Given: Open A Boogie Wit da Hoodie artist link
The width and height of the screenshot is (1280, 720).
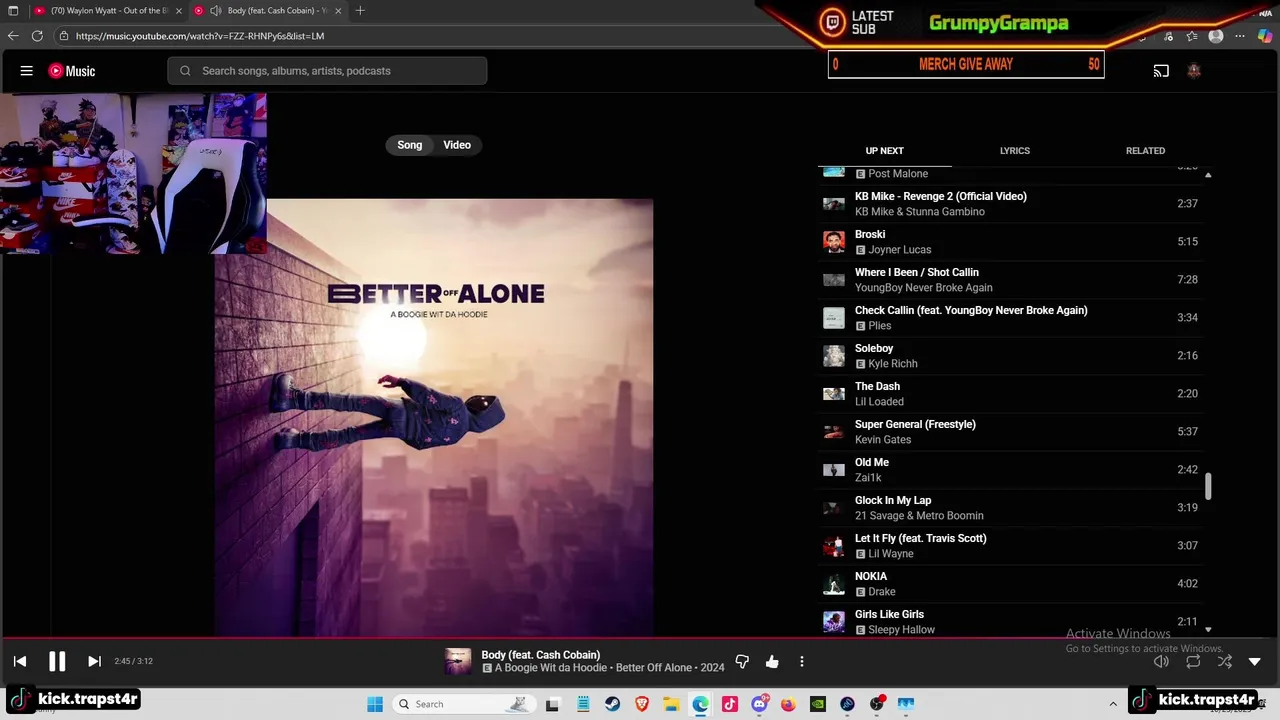Looking at the screenshot, I should tap(551, 668).
